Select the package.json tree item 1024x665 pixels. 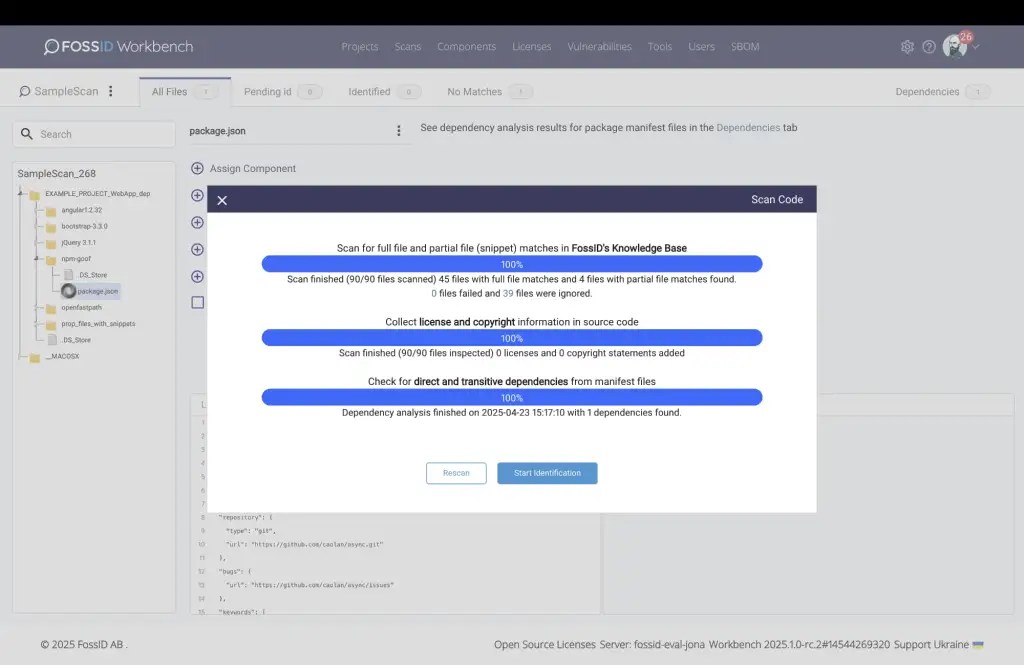[x=98, y=291]
